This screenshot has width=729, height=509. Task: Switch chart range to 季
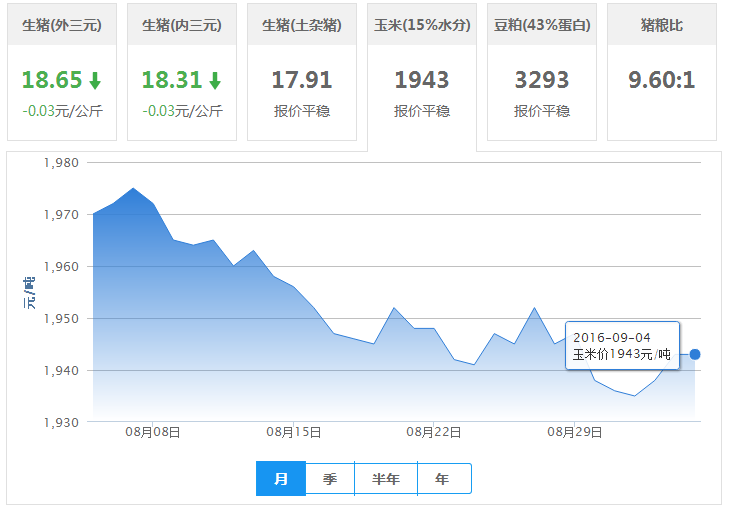tap(330, 478)
